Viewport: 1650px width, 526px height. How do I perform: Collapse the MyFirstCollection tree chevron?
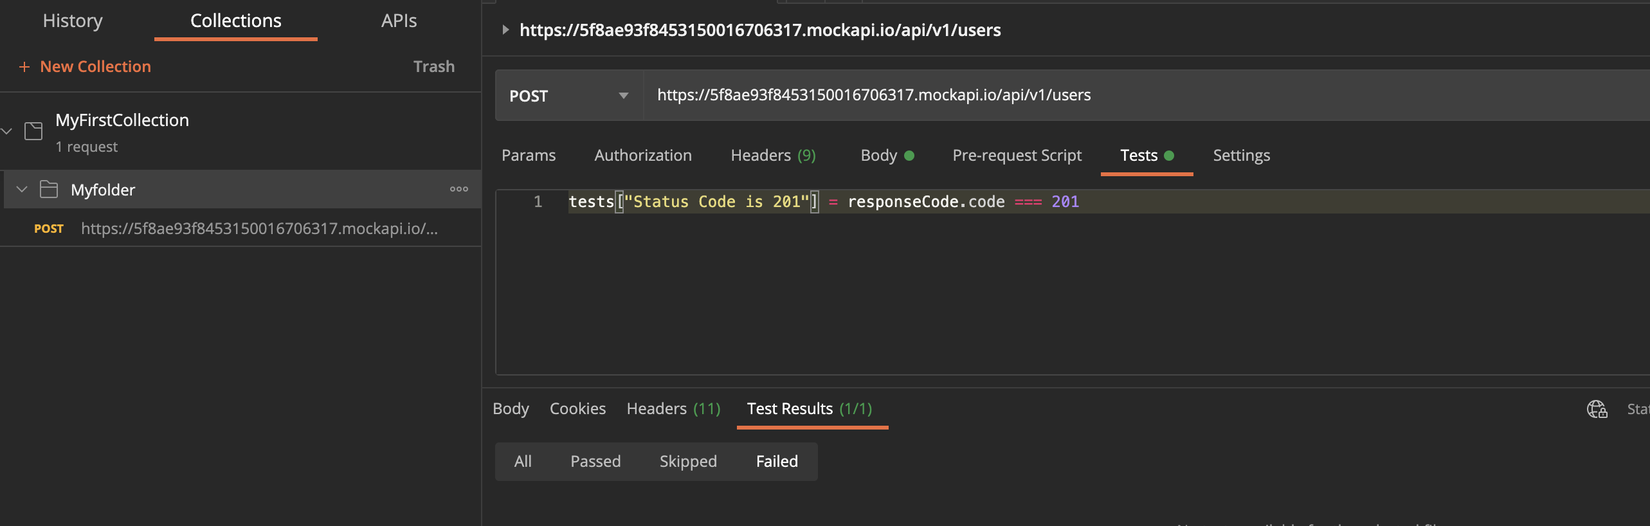(7, 131)
